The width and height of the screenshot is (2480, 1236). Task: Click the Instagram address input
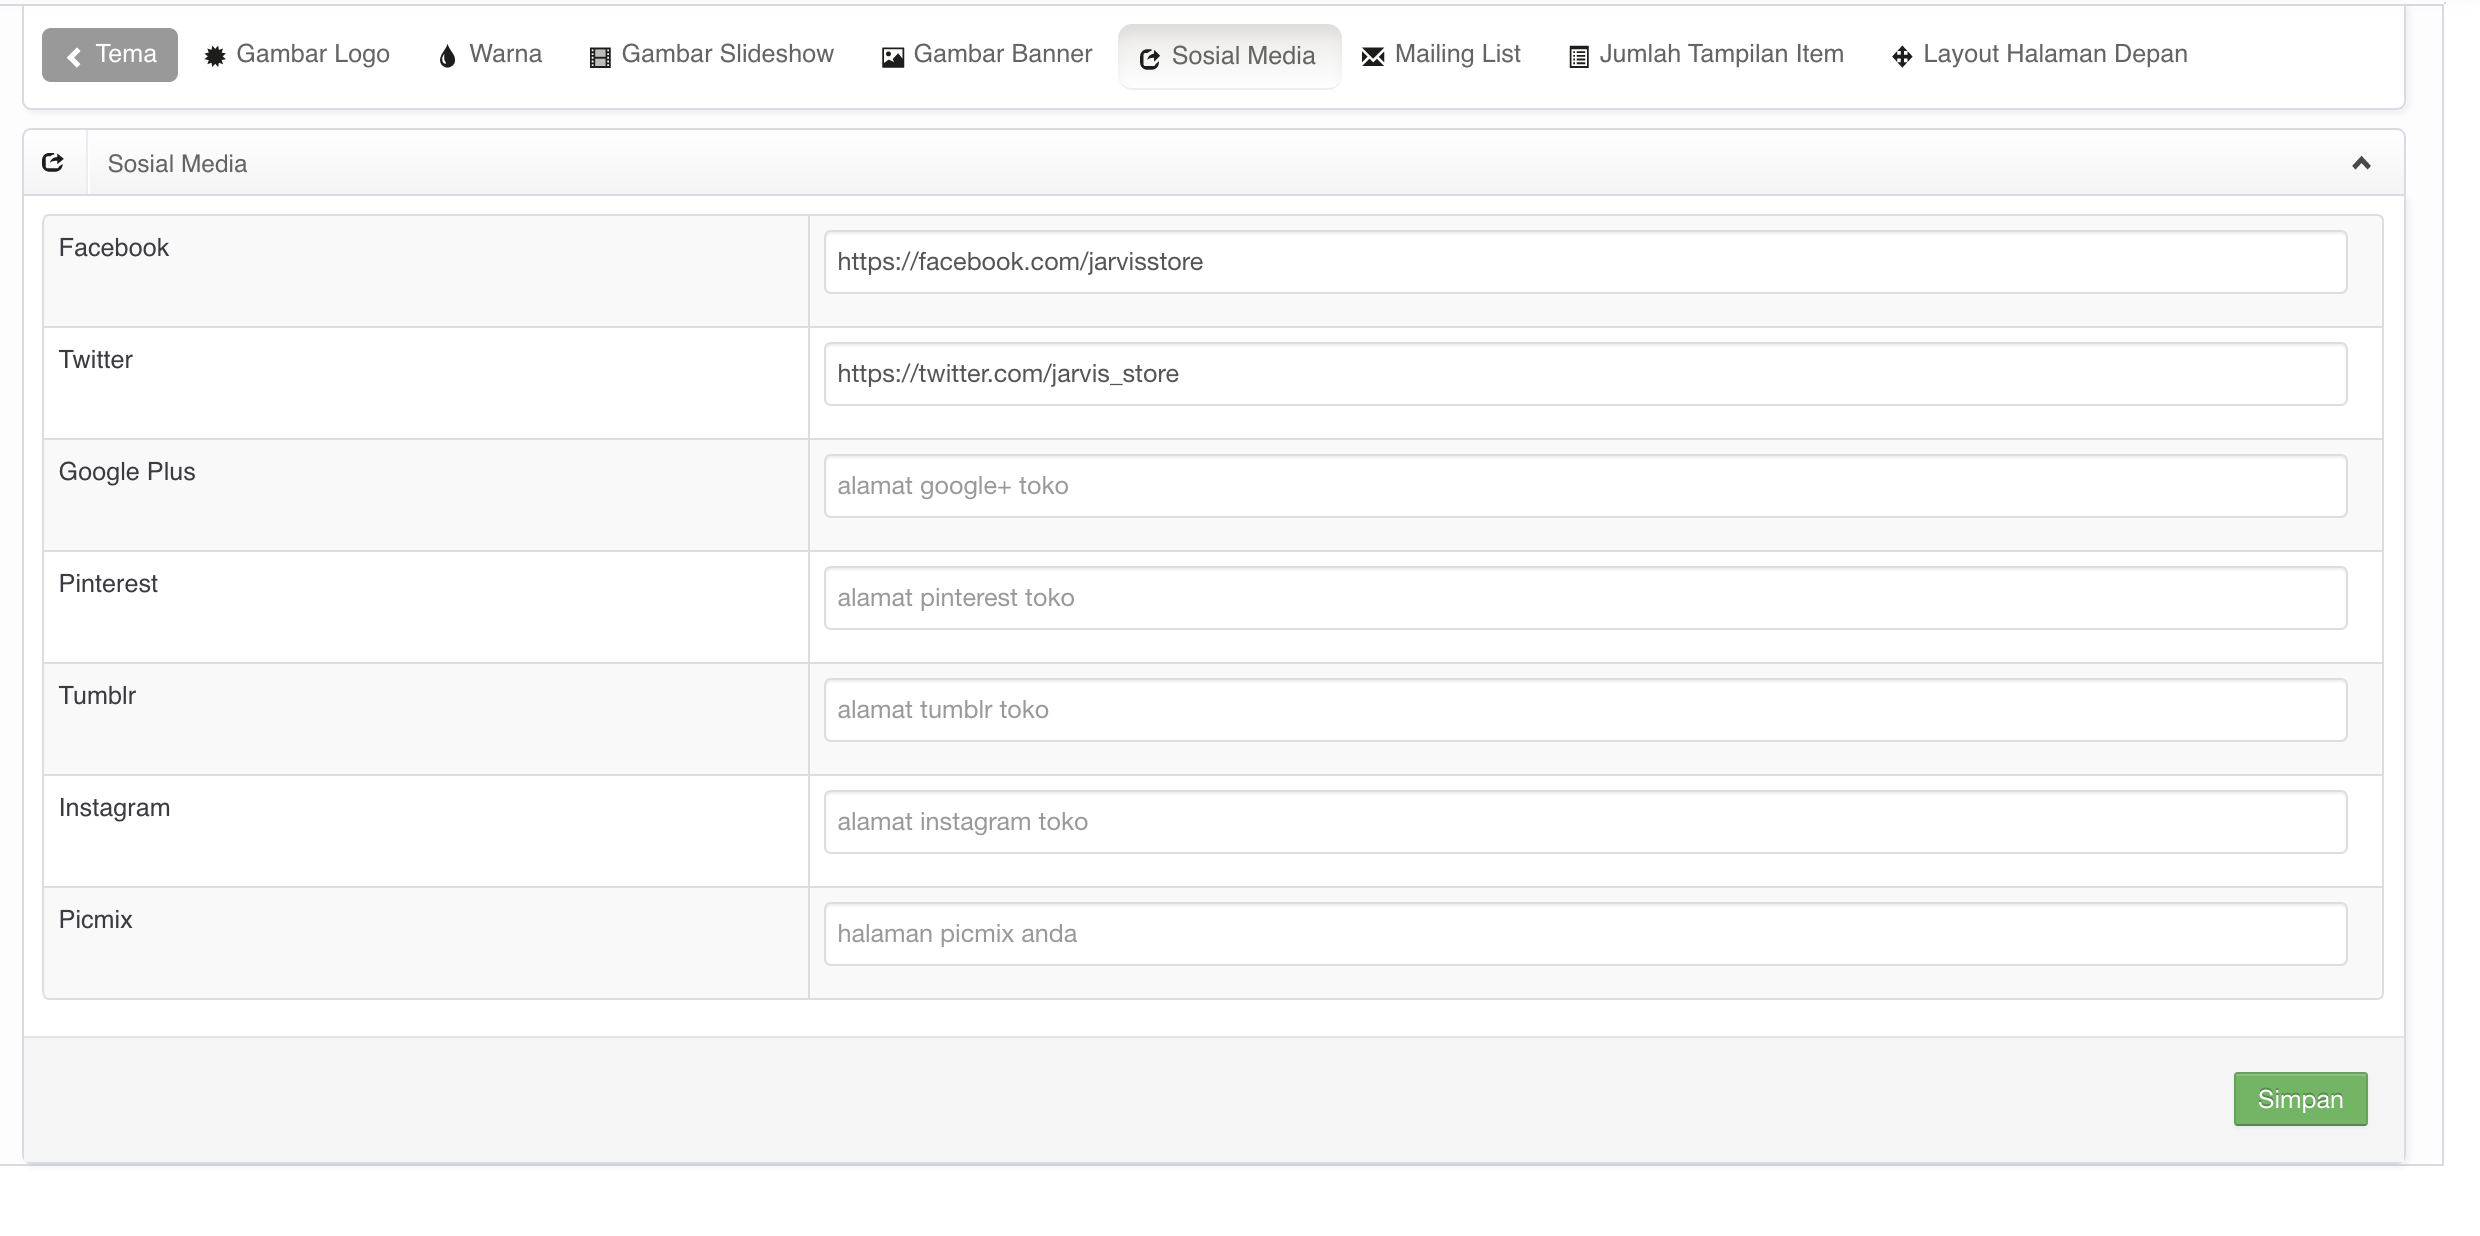click(1585, 822)
